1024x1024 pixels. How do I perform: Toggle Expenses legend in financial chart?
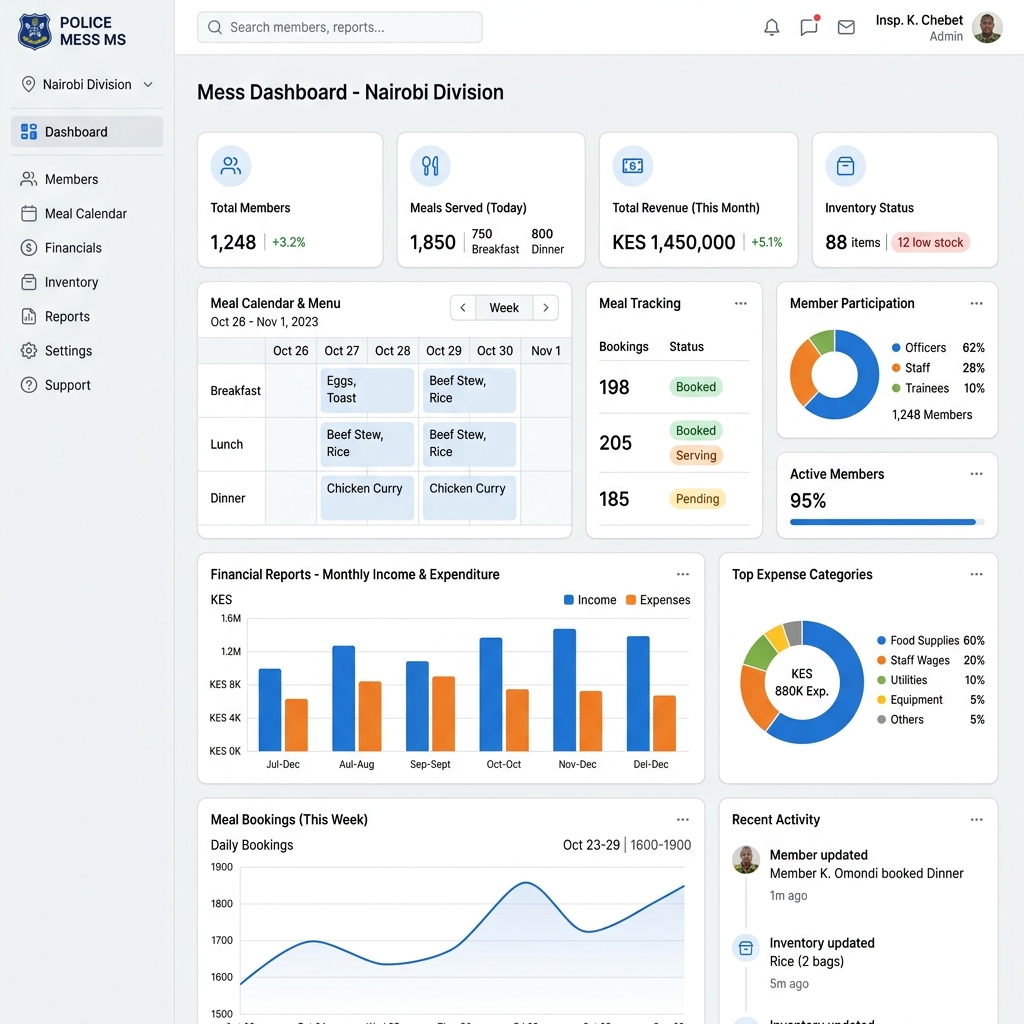tap(658, 600)
